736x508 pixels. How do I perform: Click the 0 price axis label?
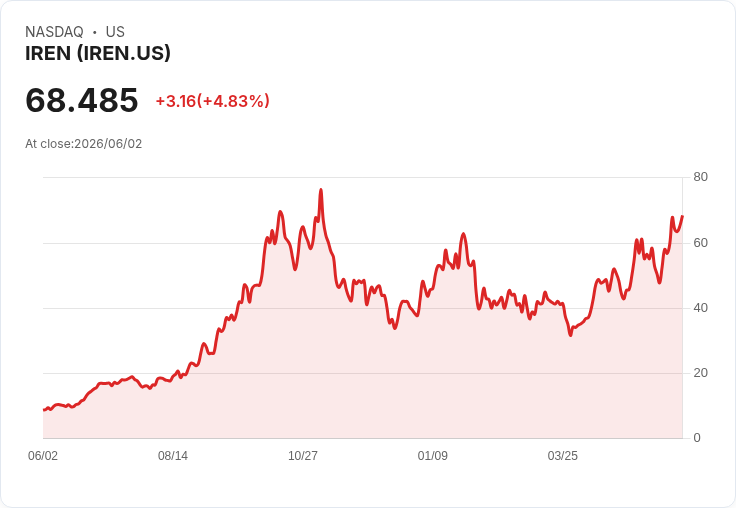tap(697, 438)
